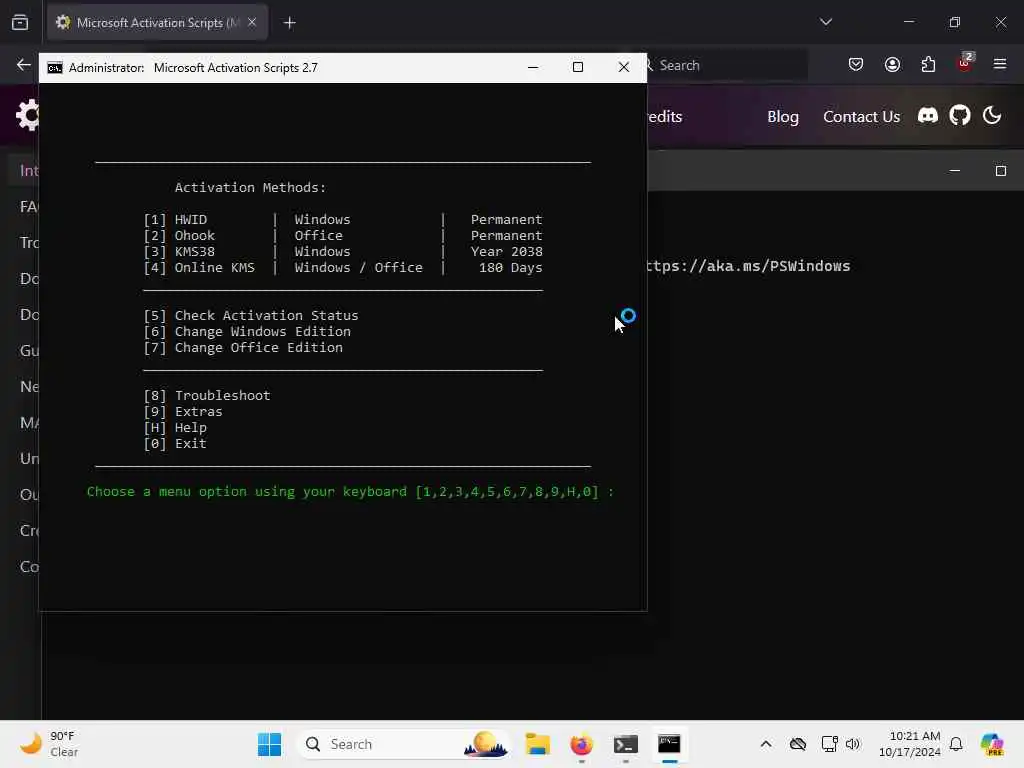Minimize the background PowerShell window
The width and height of the screenshot is (1024, 768).
(x=955, y=170)
